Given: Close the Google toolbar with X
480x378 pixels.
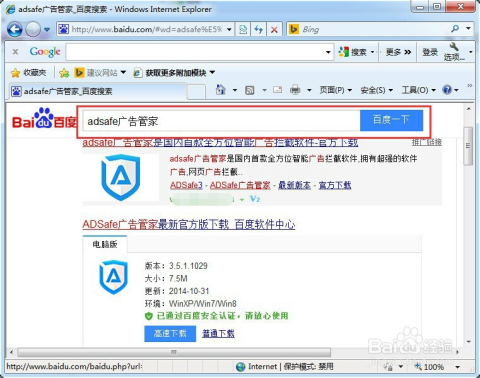Looking at the screenshot, I should coord(15,52).
